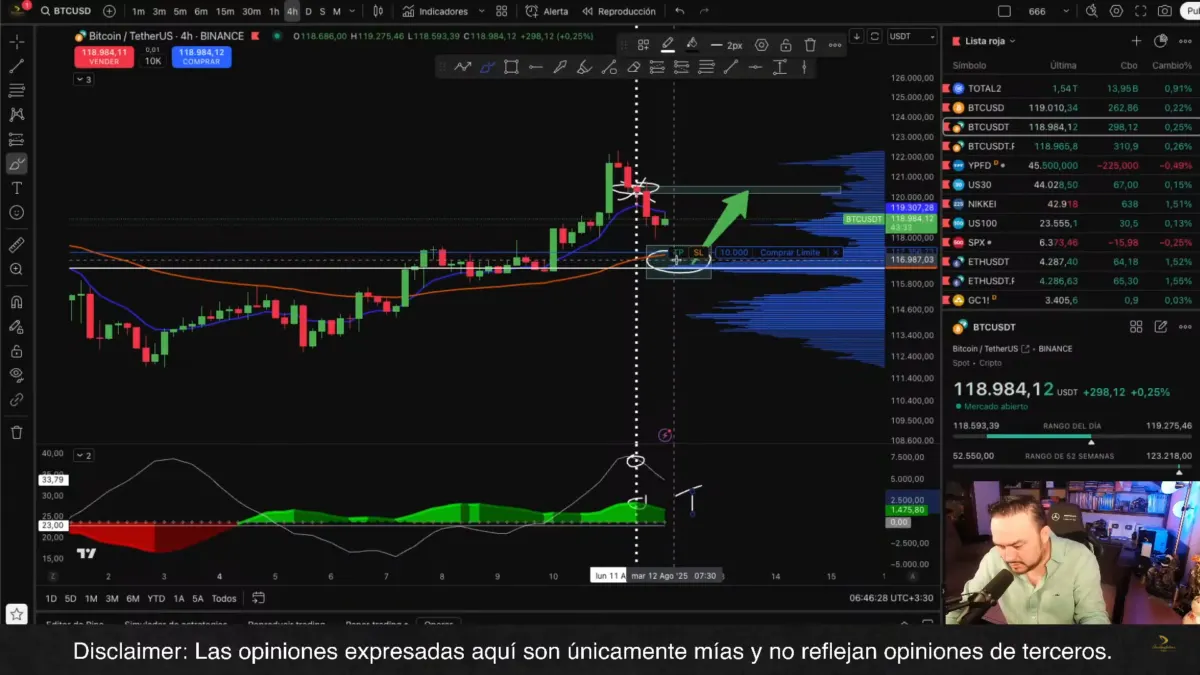
Task: Click the BTCUSD symbol search box
Action: (x=68, y=11)
